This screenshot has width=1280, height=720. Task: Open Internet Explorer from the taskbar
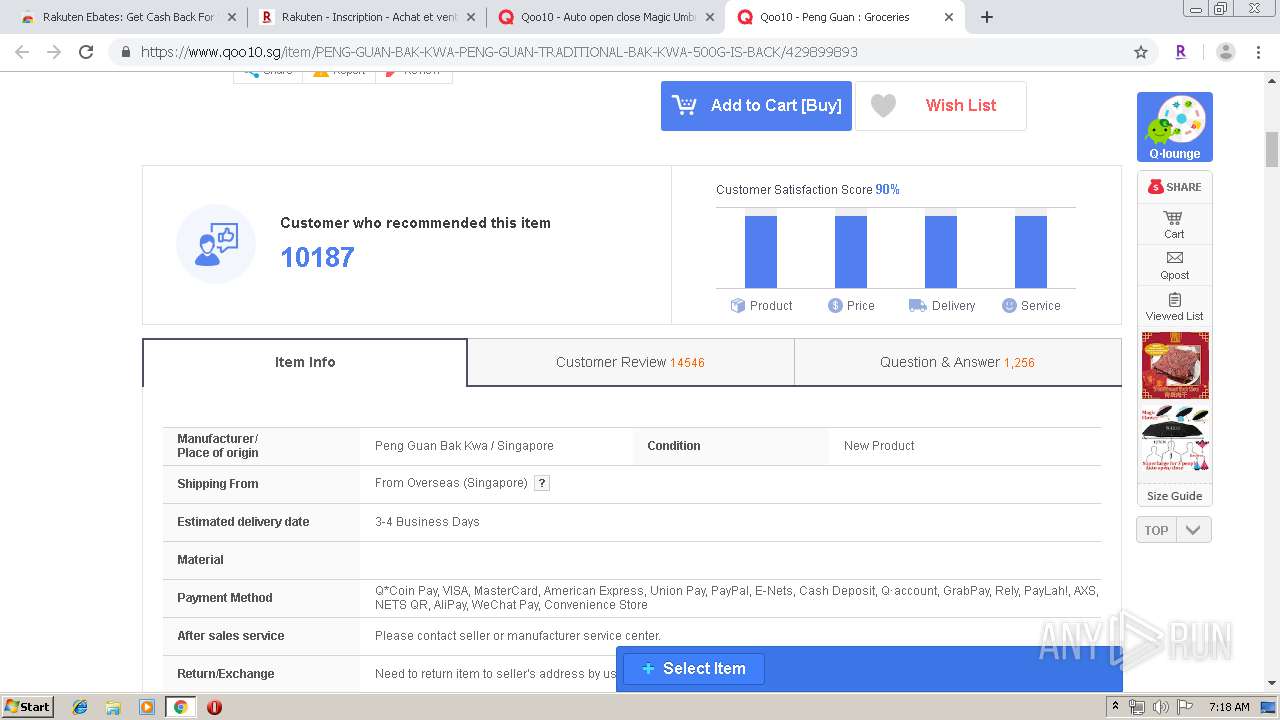[x=80, y=707]
